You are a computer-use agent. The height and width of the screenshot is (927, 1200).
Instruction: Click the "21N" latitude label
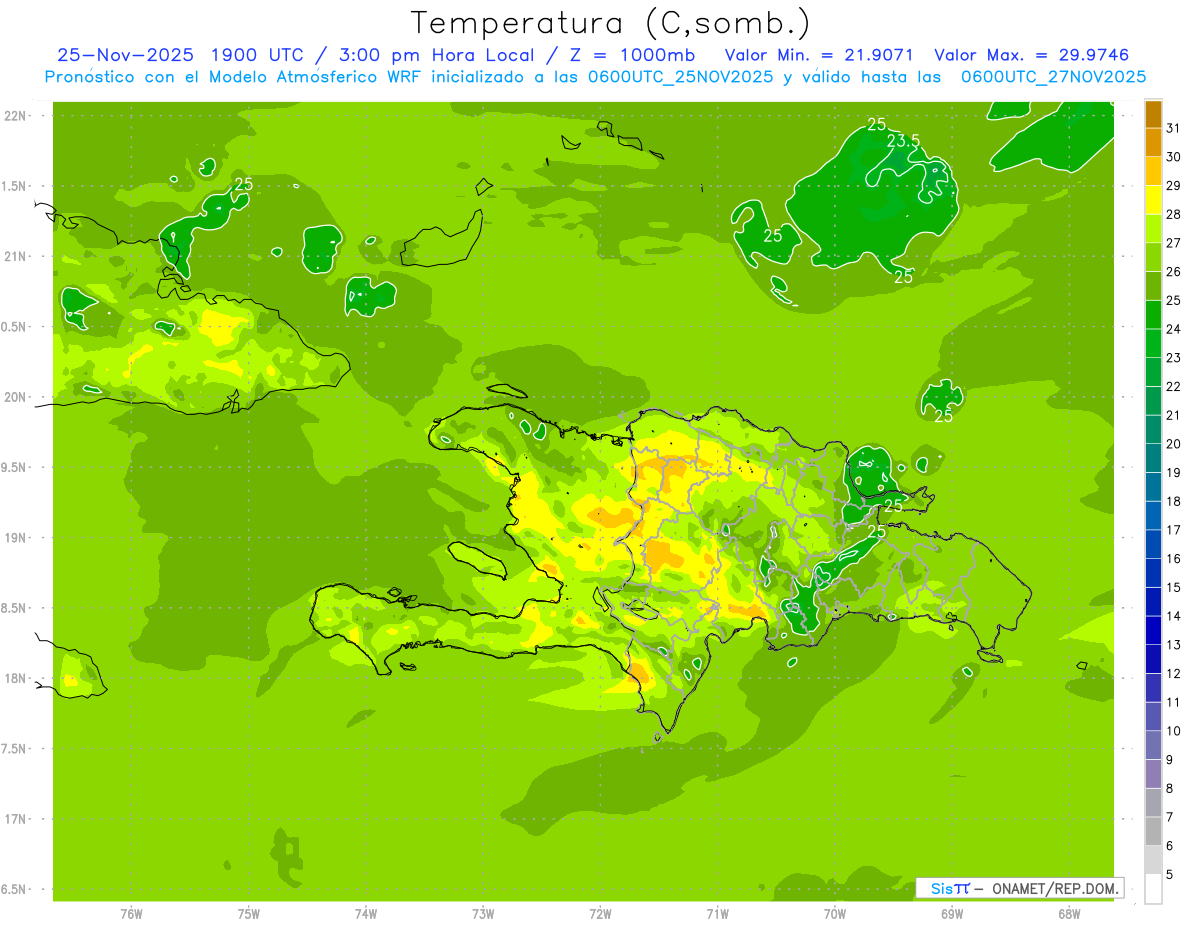click(17, 257)
